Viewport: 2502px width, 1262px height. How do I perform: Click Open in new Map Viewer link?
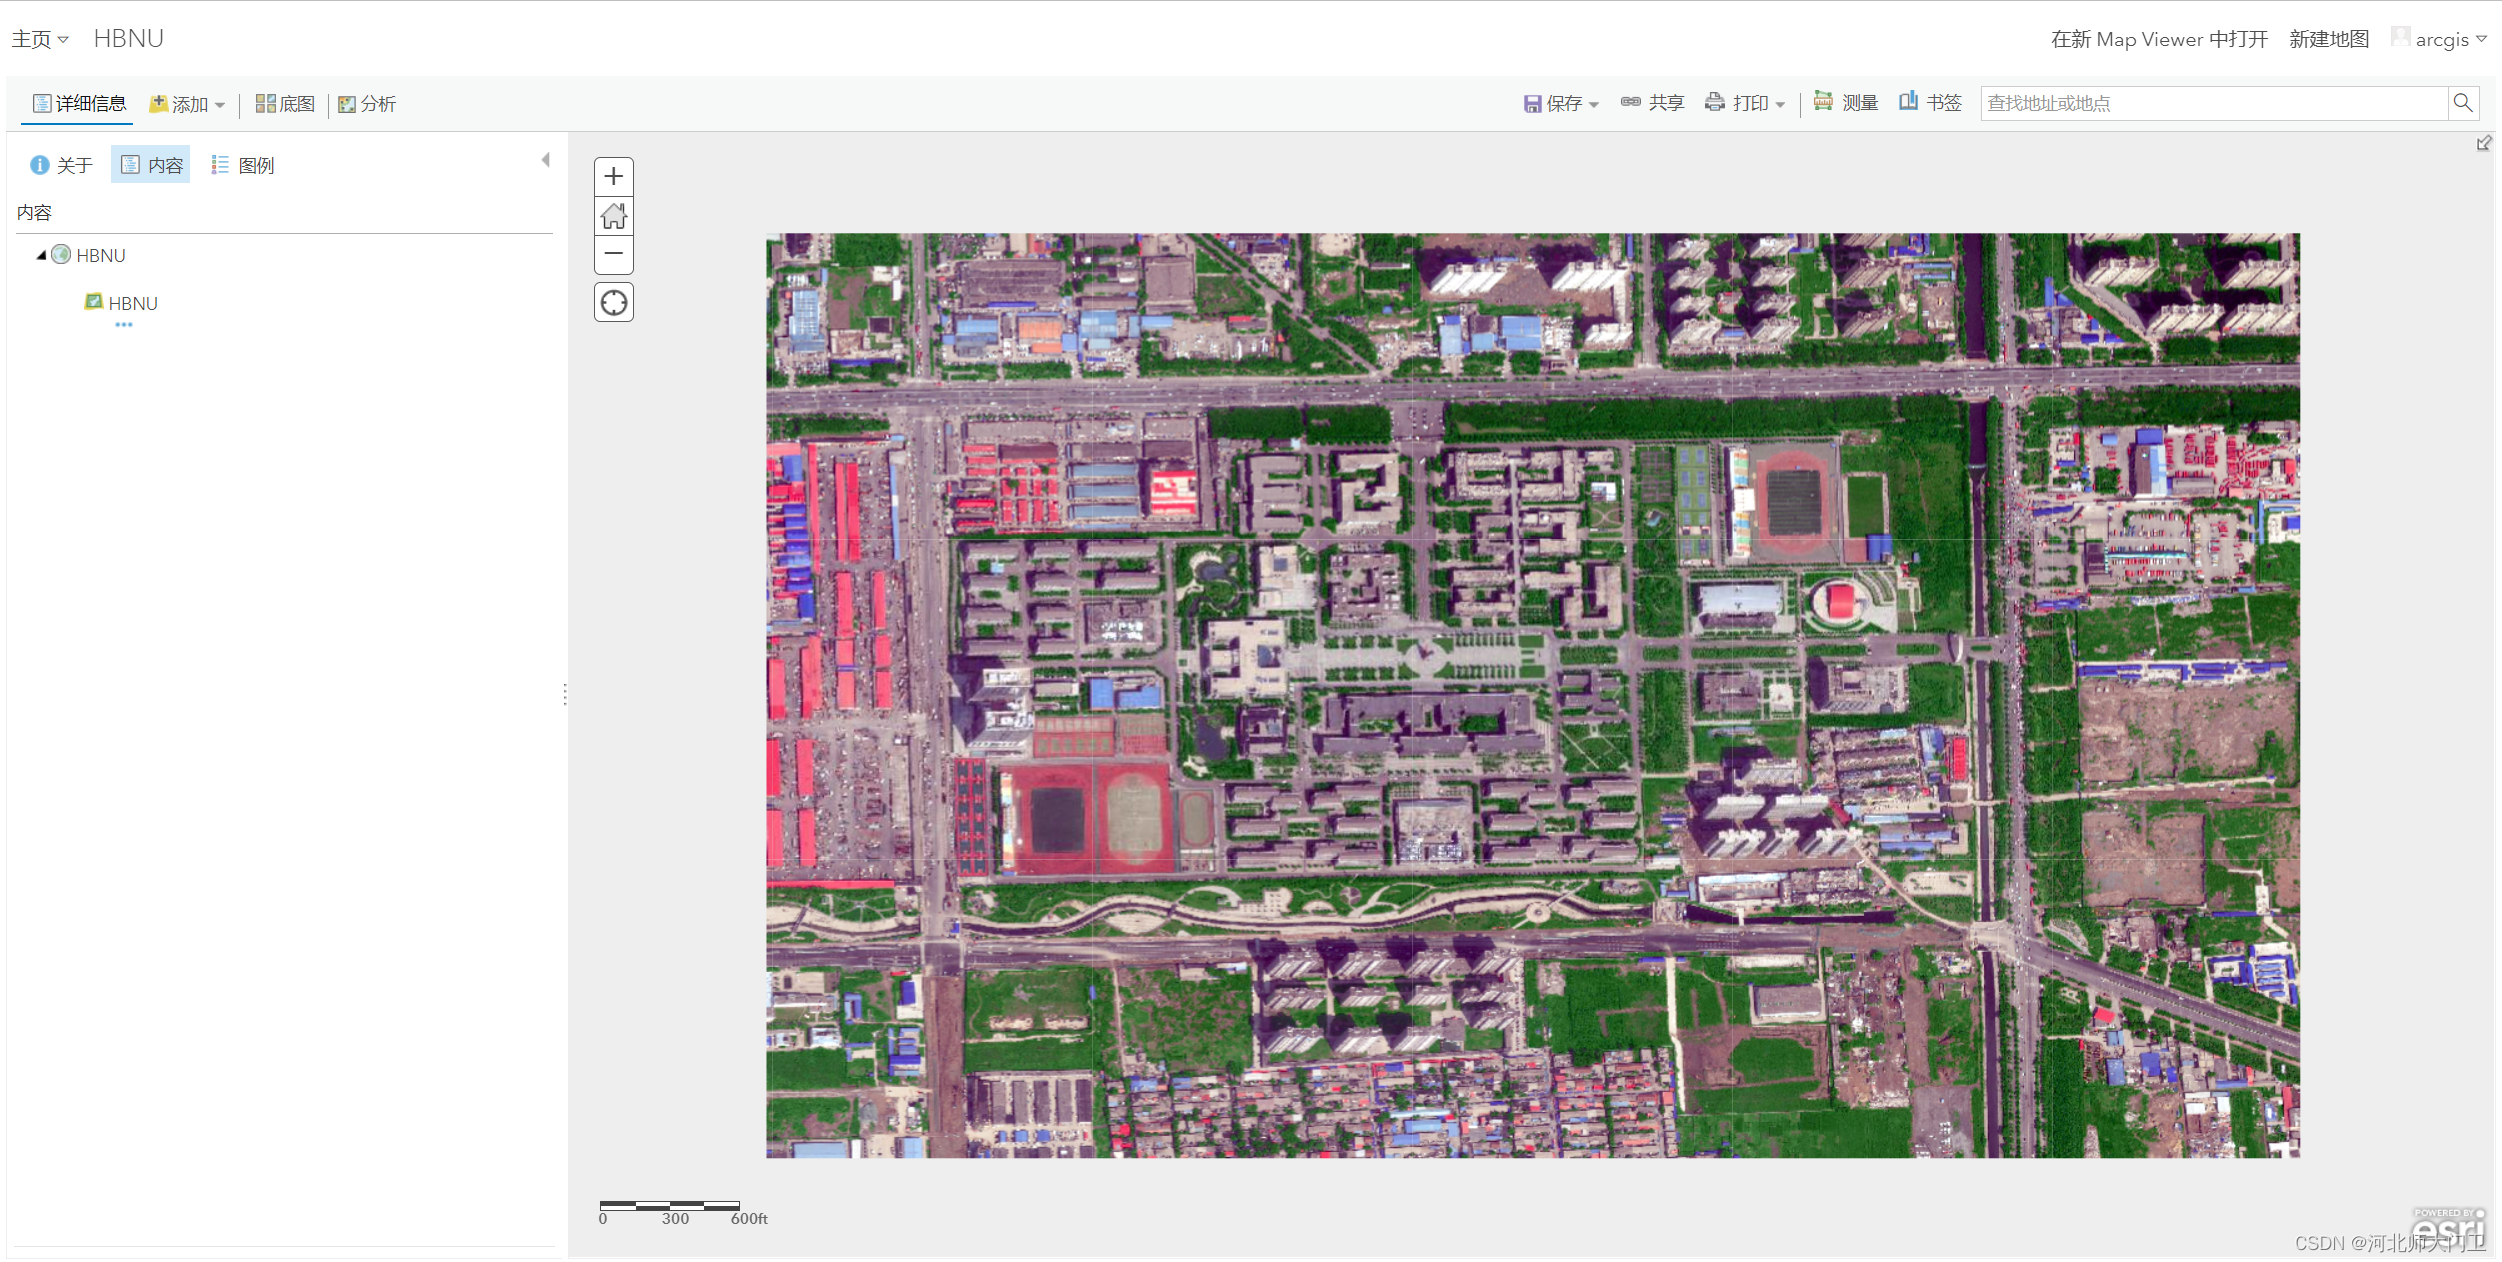point(2158,40)
